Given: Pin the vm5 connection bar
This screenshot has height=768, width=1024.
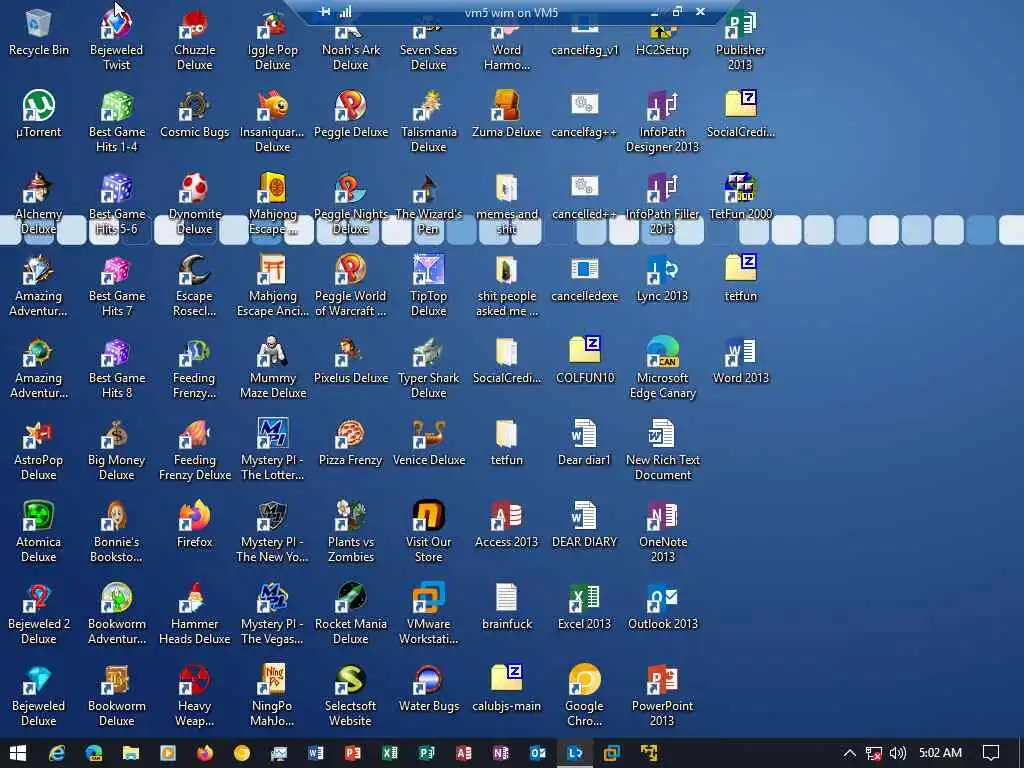Looking at the screenshot, I should (x=325, y=12).
